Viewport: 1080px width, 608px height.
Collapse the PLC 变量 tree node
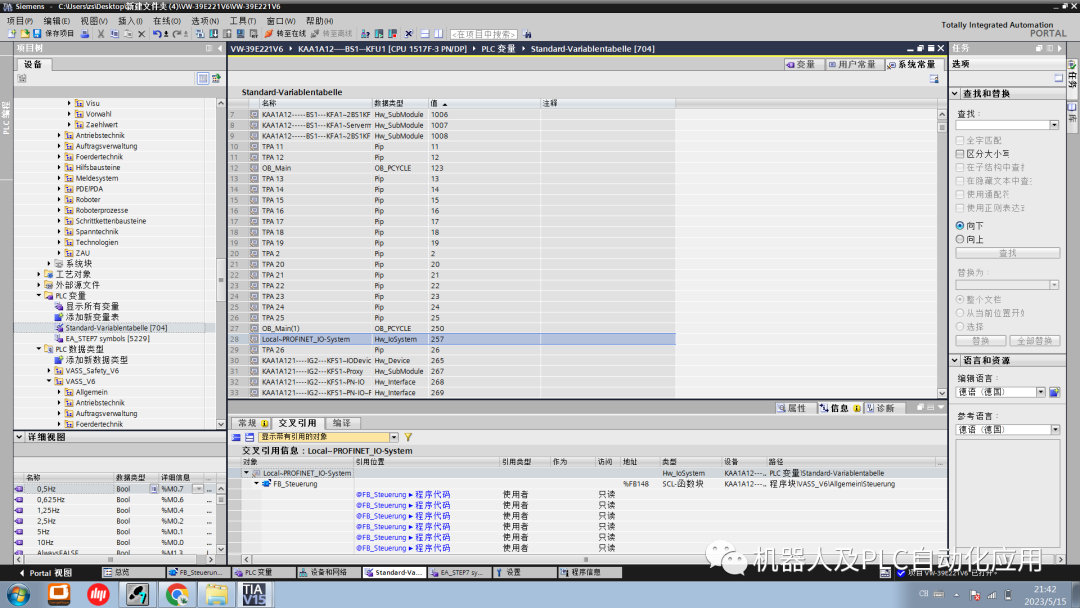pyautogui.click(x=39, y=295)
